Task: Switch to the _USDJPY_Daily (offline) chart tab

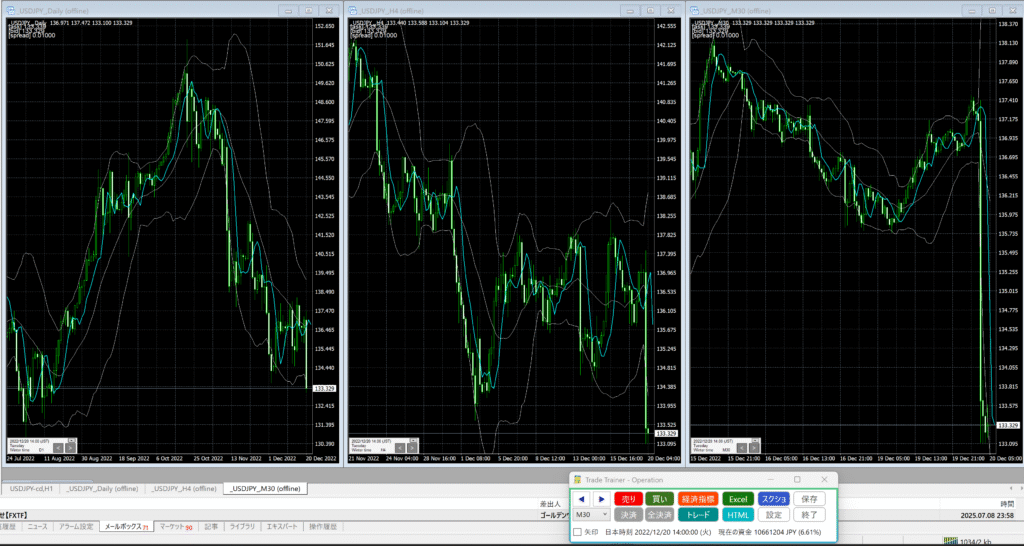Action: tap(102, 489)
